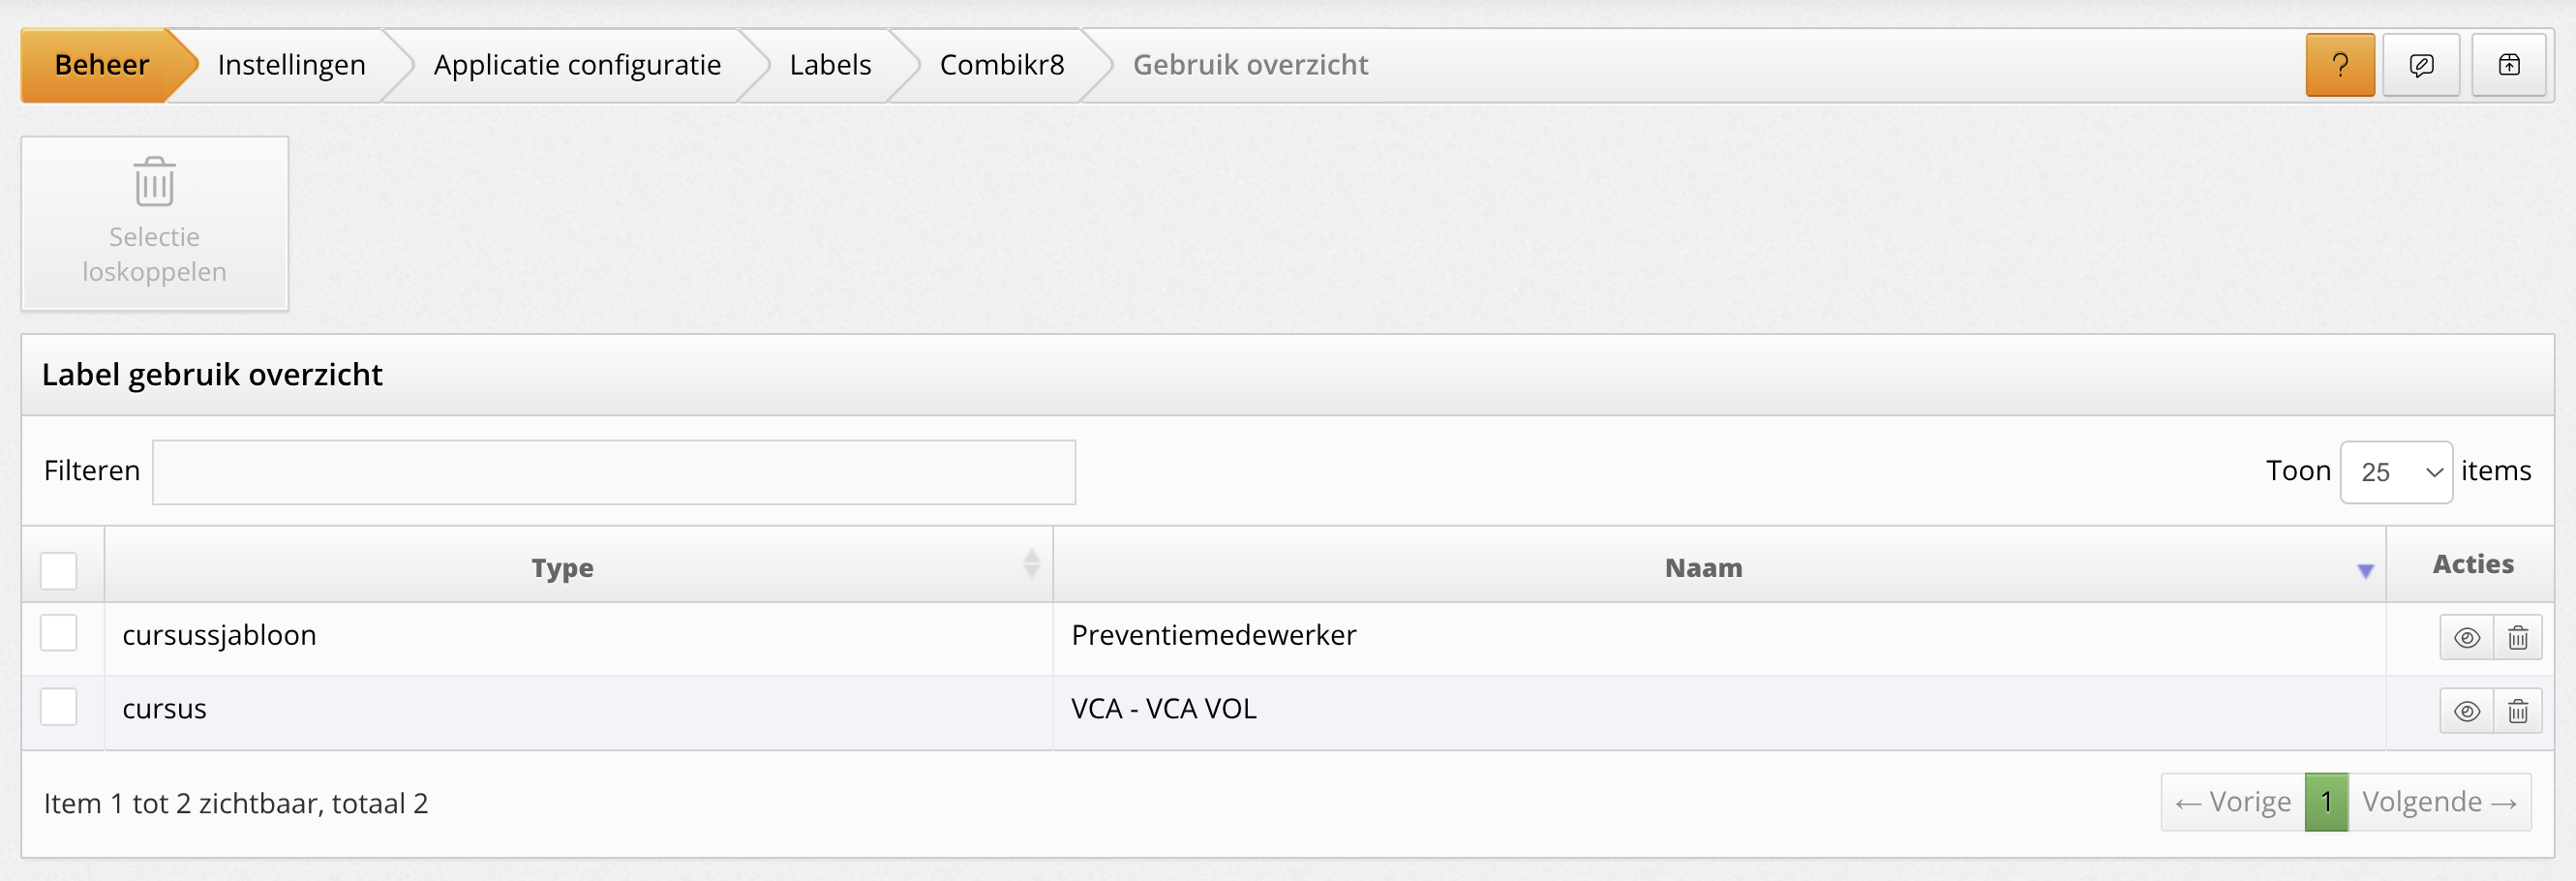
Task: Check the cursussjabloon row checkbox
Action: pos(59,633)
